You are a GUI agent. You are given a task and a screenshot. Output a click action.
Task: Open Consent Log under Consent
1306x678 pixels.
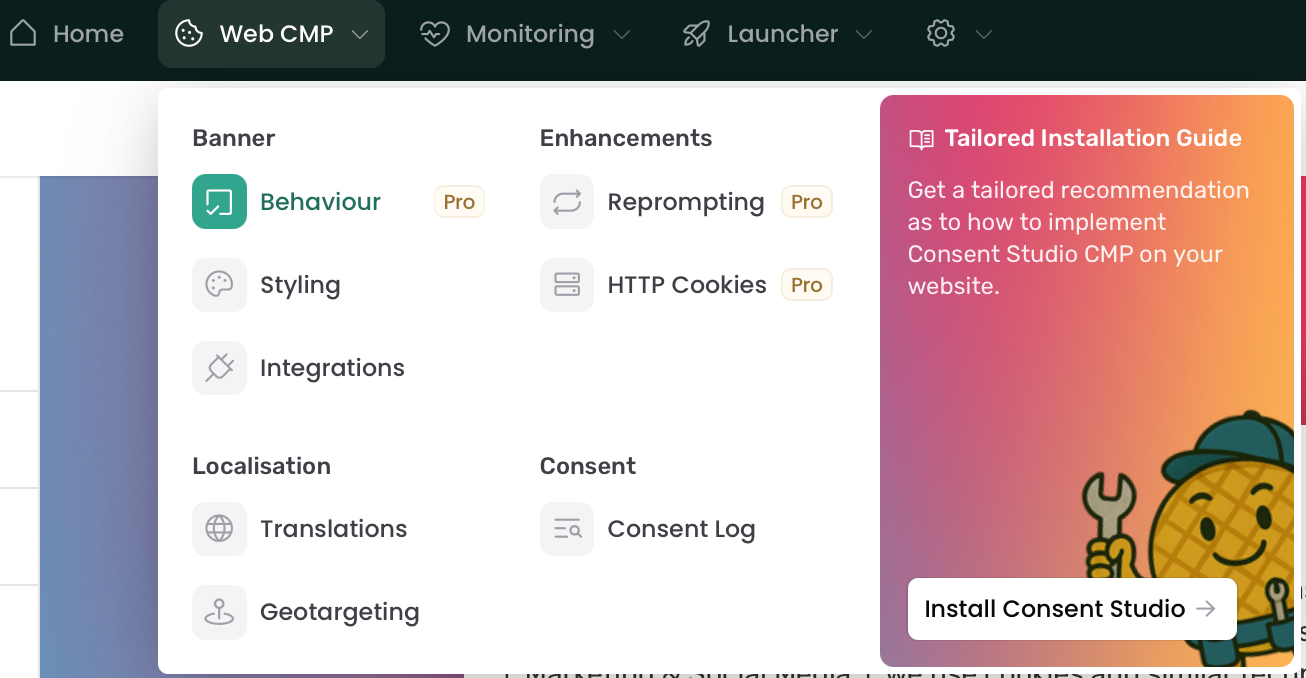tap(681, 530)
